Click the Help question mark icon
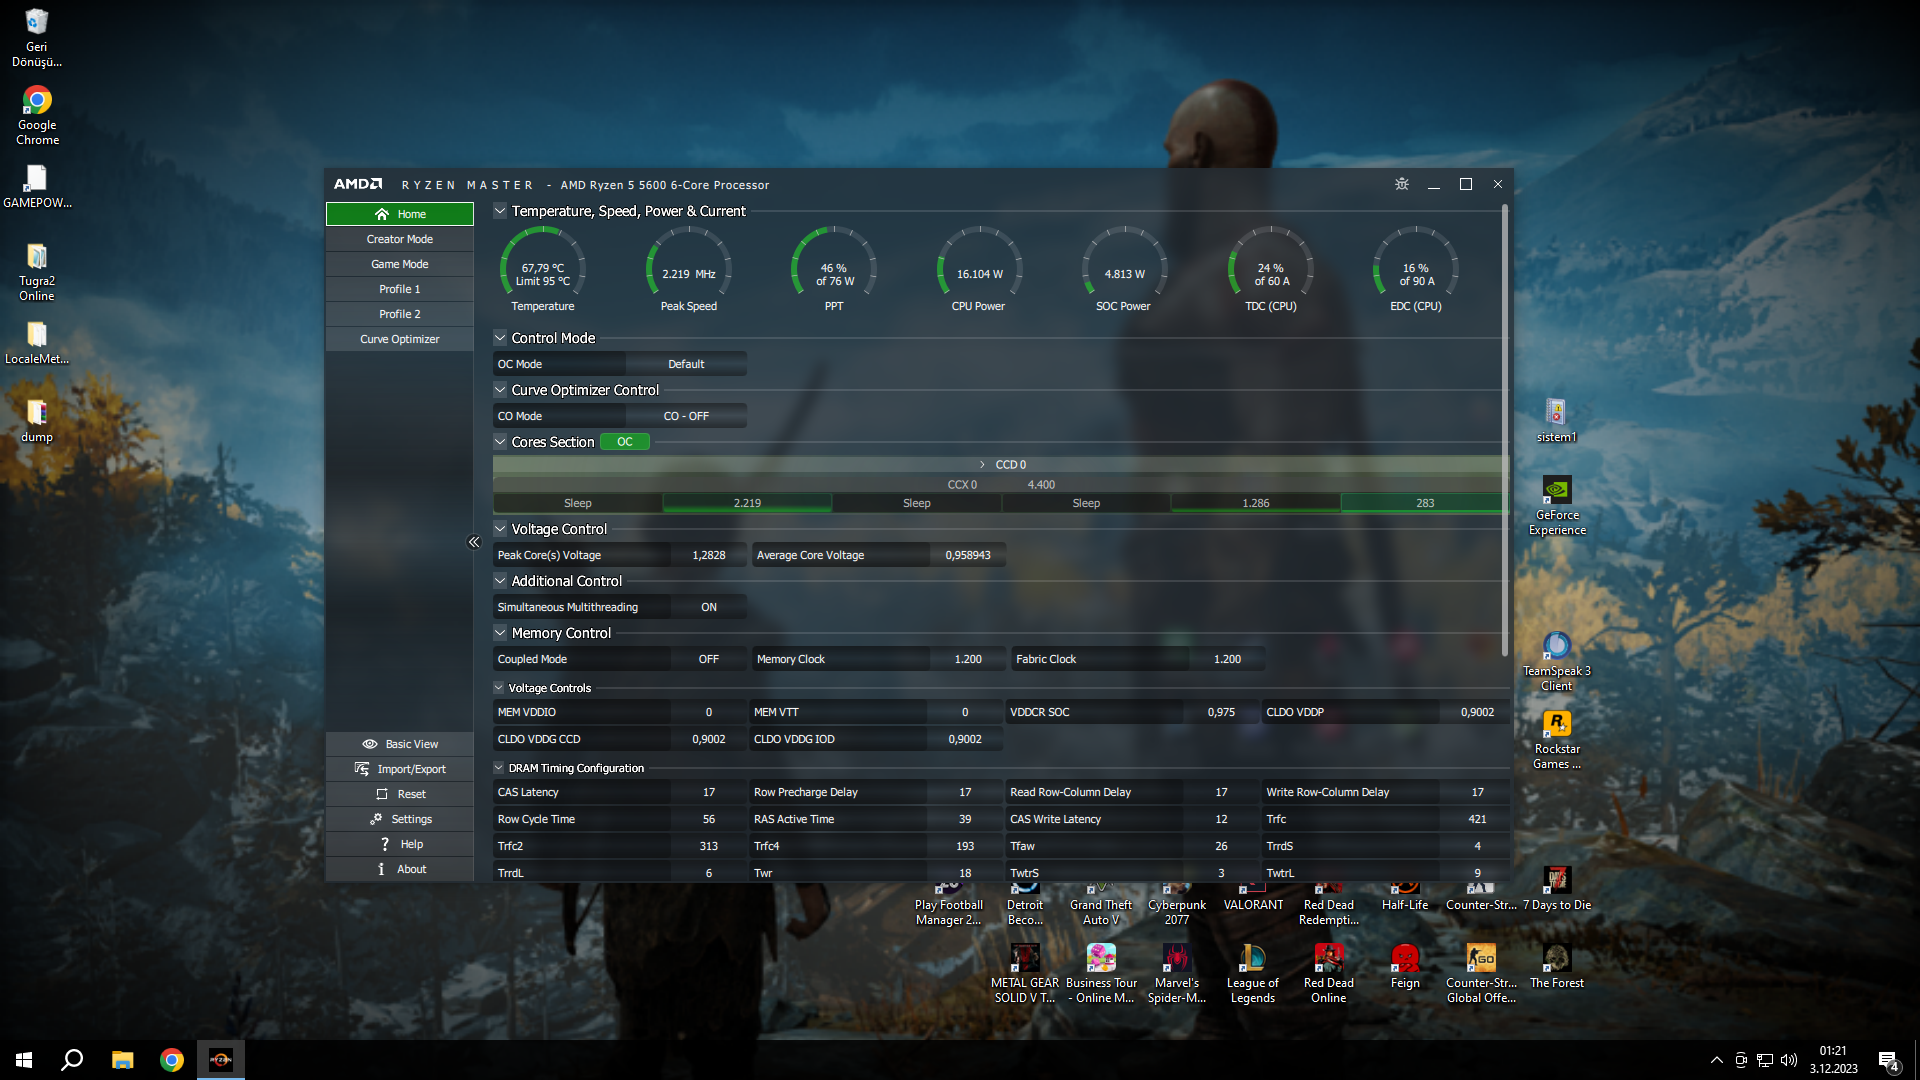The height and width of the screenshot is (1080, 1920). click(384, 844)
